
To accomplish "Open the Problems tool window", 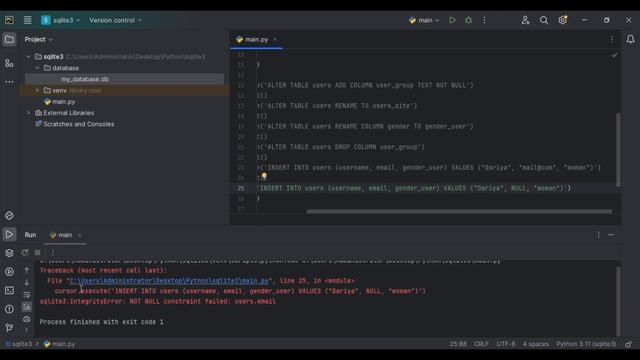I will tap(9, 309).
